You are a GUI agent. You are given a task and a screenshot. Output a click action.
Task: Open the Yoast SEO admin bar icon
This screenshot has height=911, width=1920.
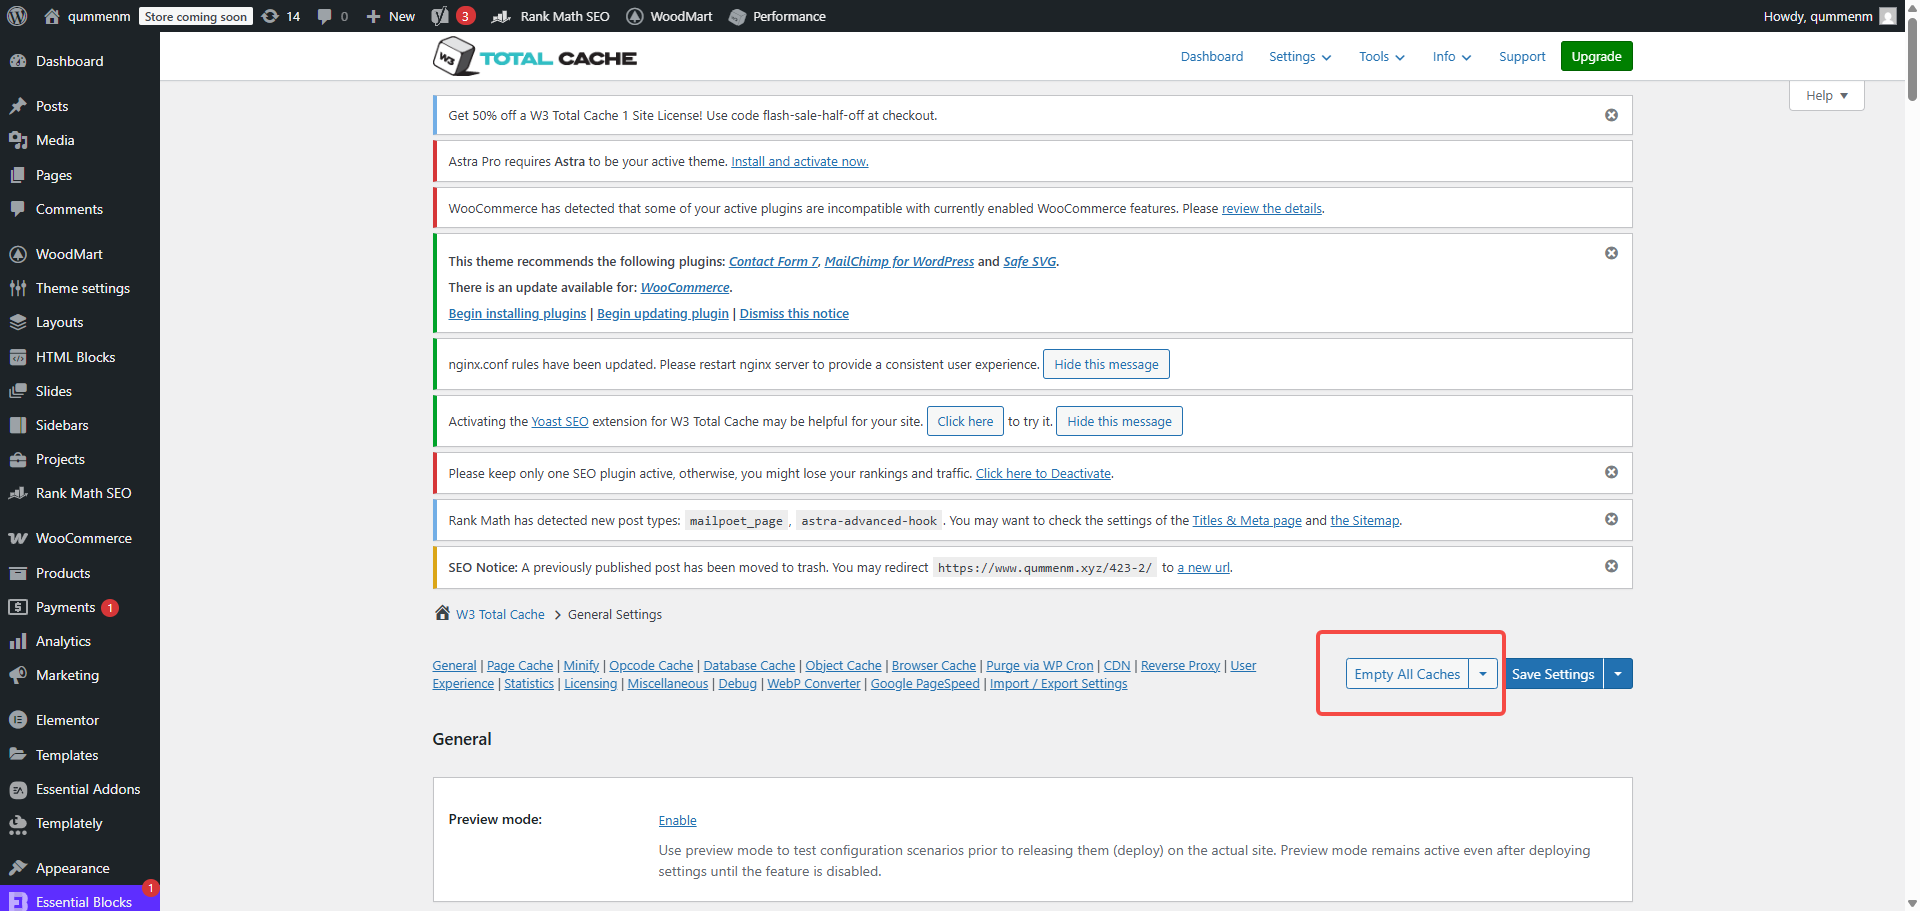pos(441,16)
